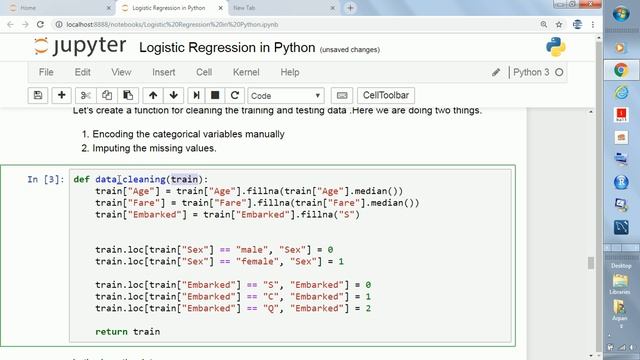This screenshot has height=360, width=640.
Task: Click the Jupyter logo
Action: [x=80, y=46]
